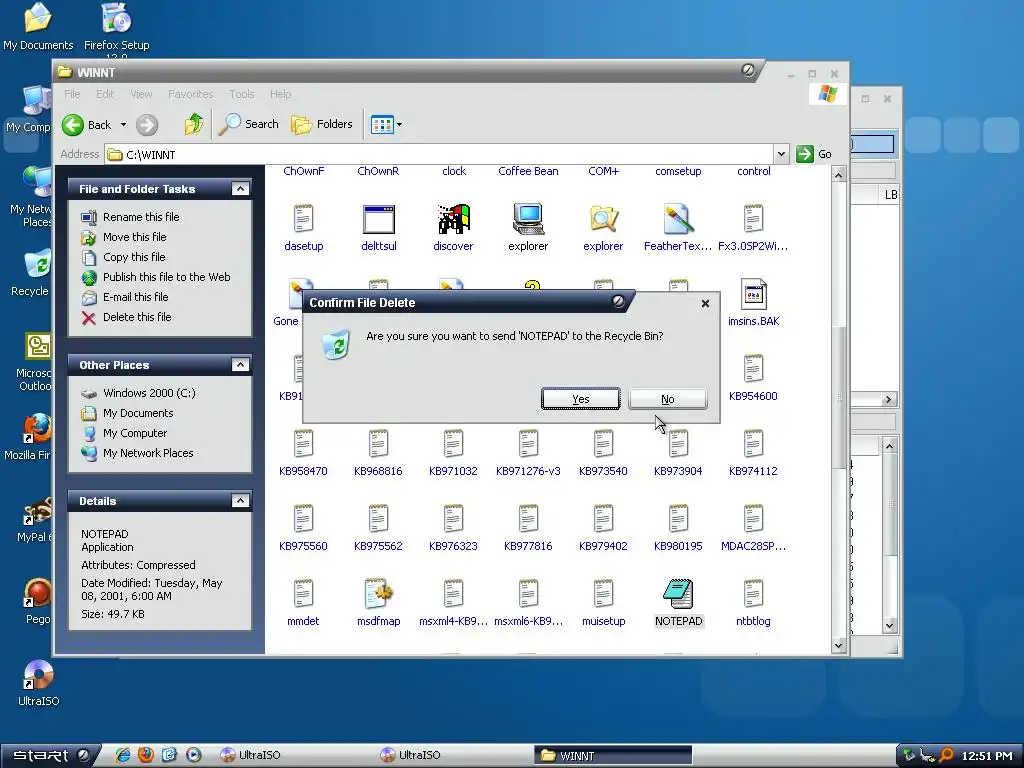Open the Edit menu
This screenshot has width=1024, height=768.
click(105, 94)
